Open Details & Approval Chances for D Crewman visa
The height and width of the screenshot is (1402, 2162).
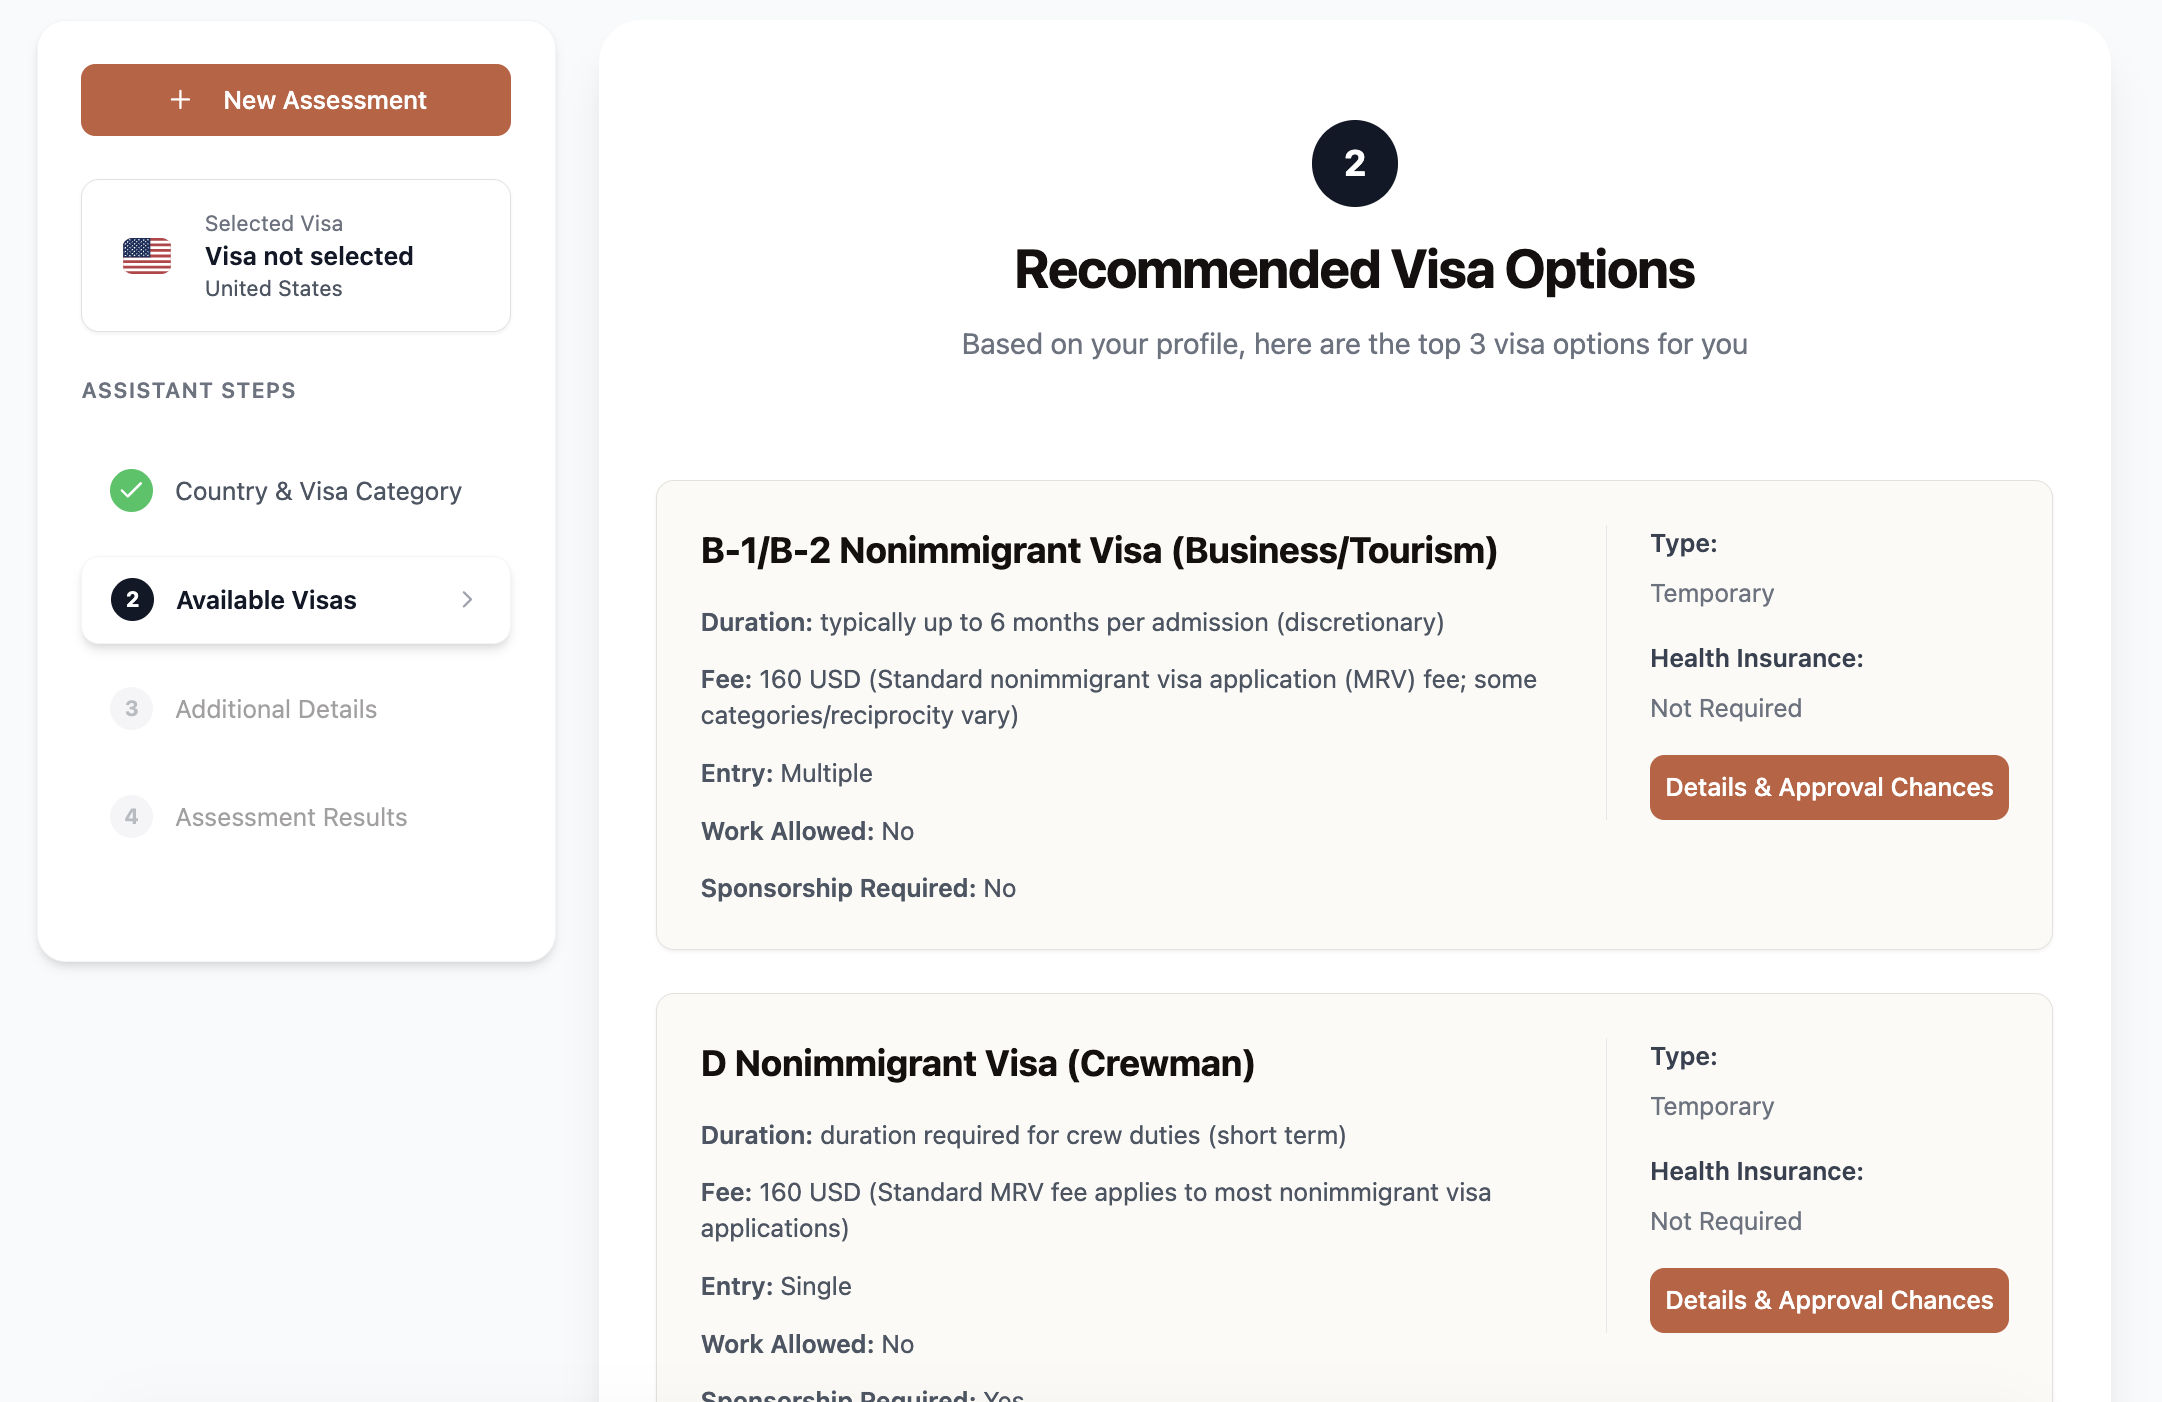pyautogui.click(x=1828, y=1300)
